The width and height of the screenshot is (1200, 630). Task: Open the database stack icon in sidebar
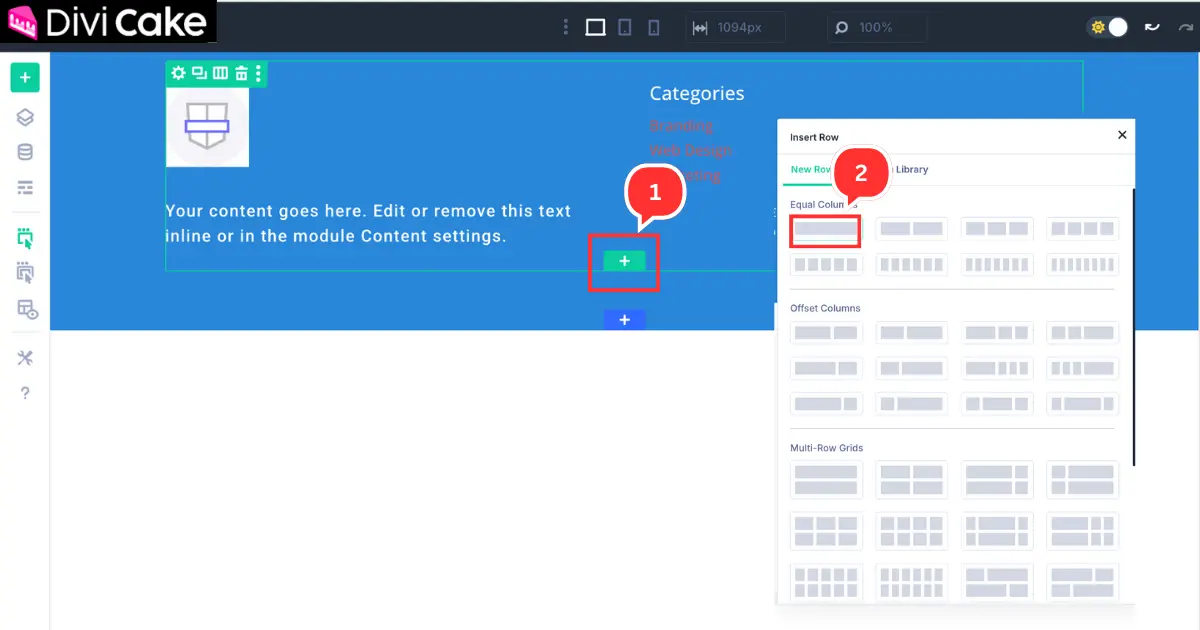point(25,152)
